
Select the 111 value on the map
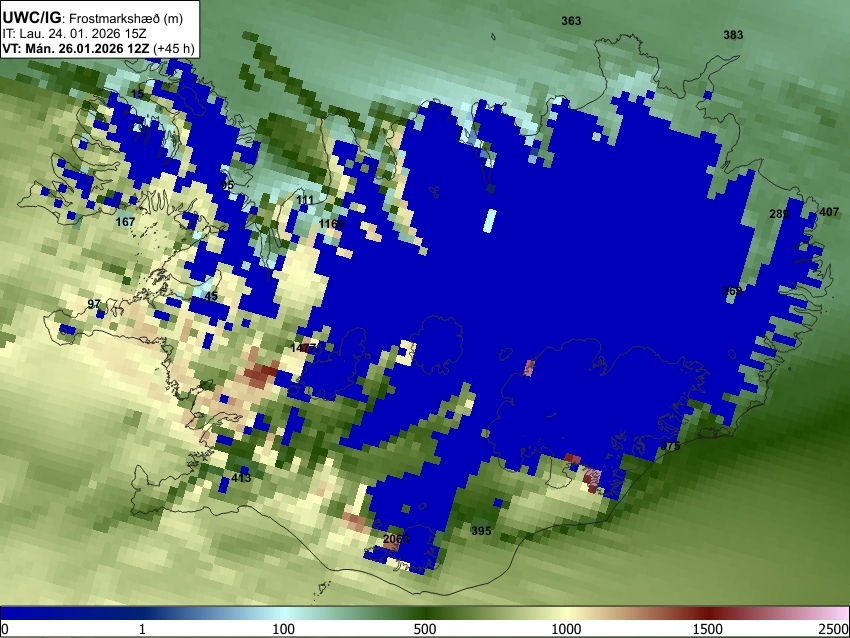[305, 201]
